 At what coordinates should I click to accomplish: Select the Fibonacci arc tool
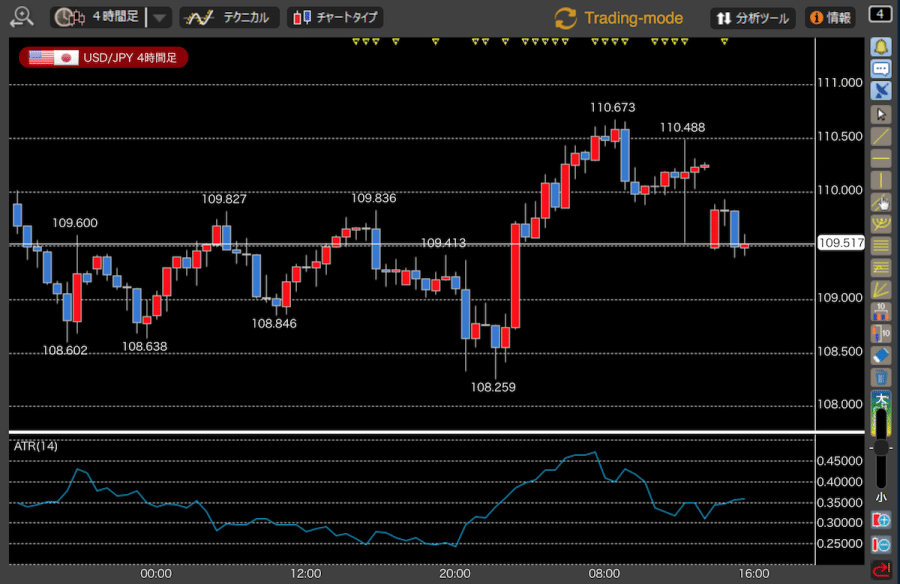pos(881,224)
